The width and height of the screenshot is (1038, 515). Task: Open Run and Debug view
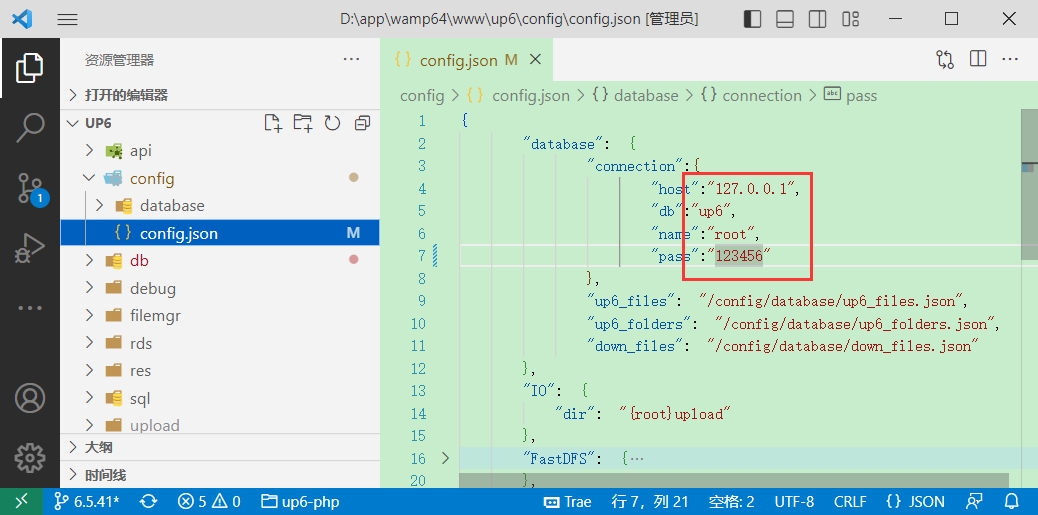30,248
